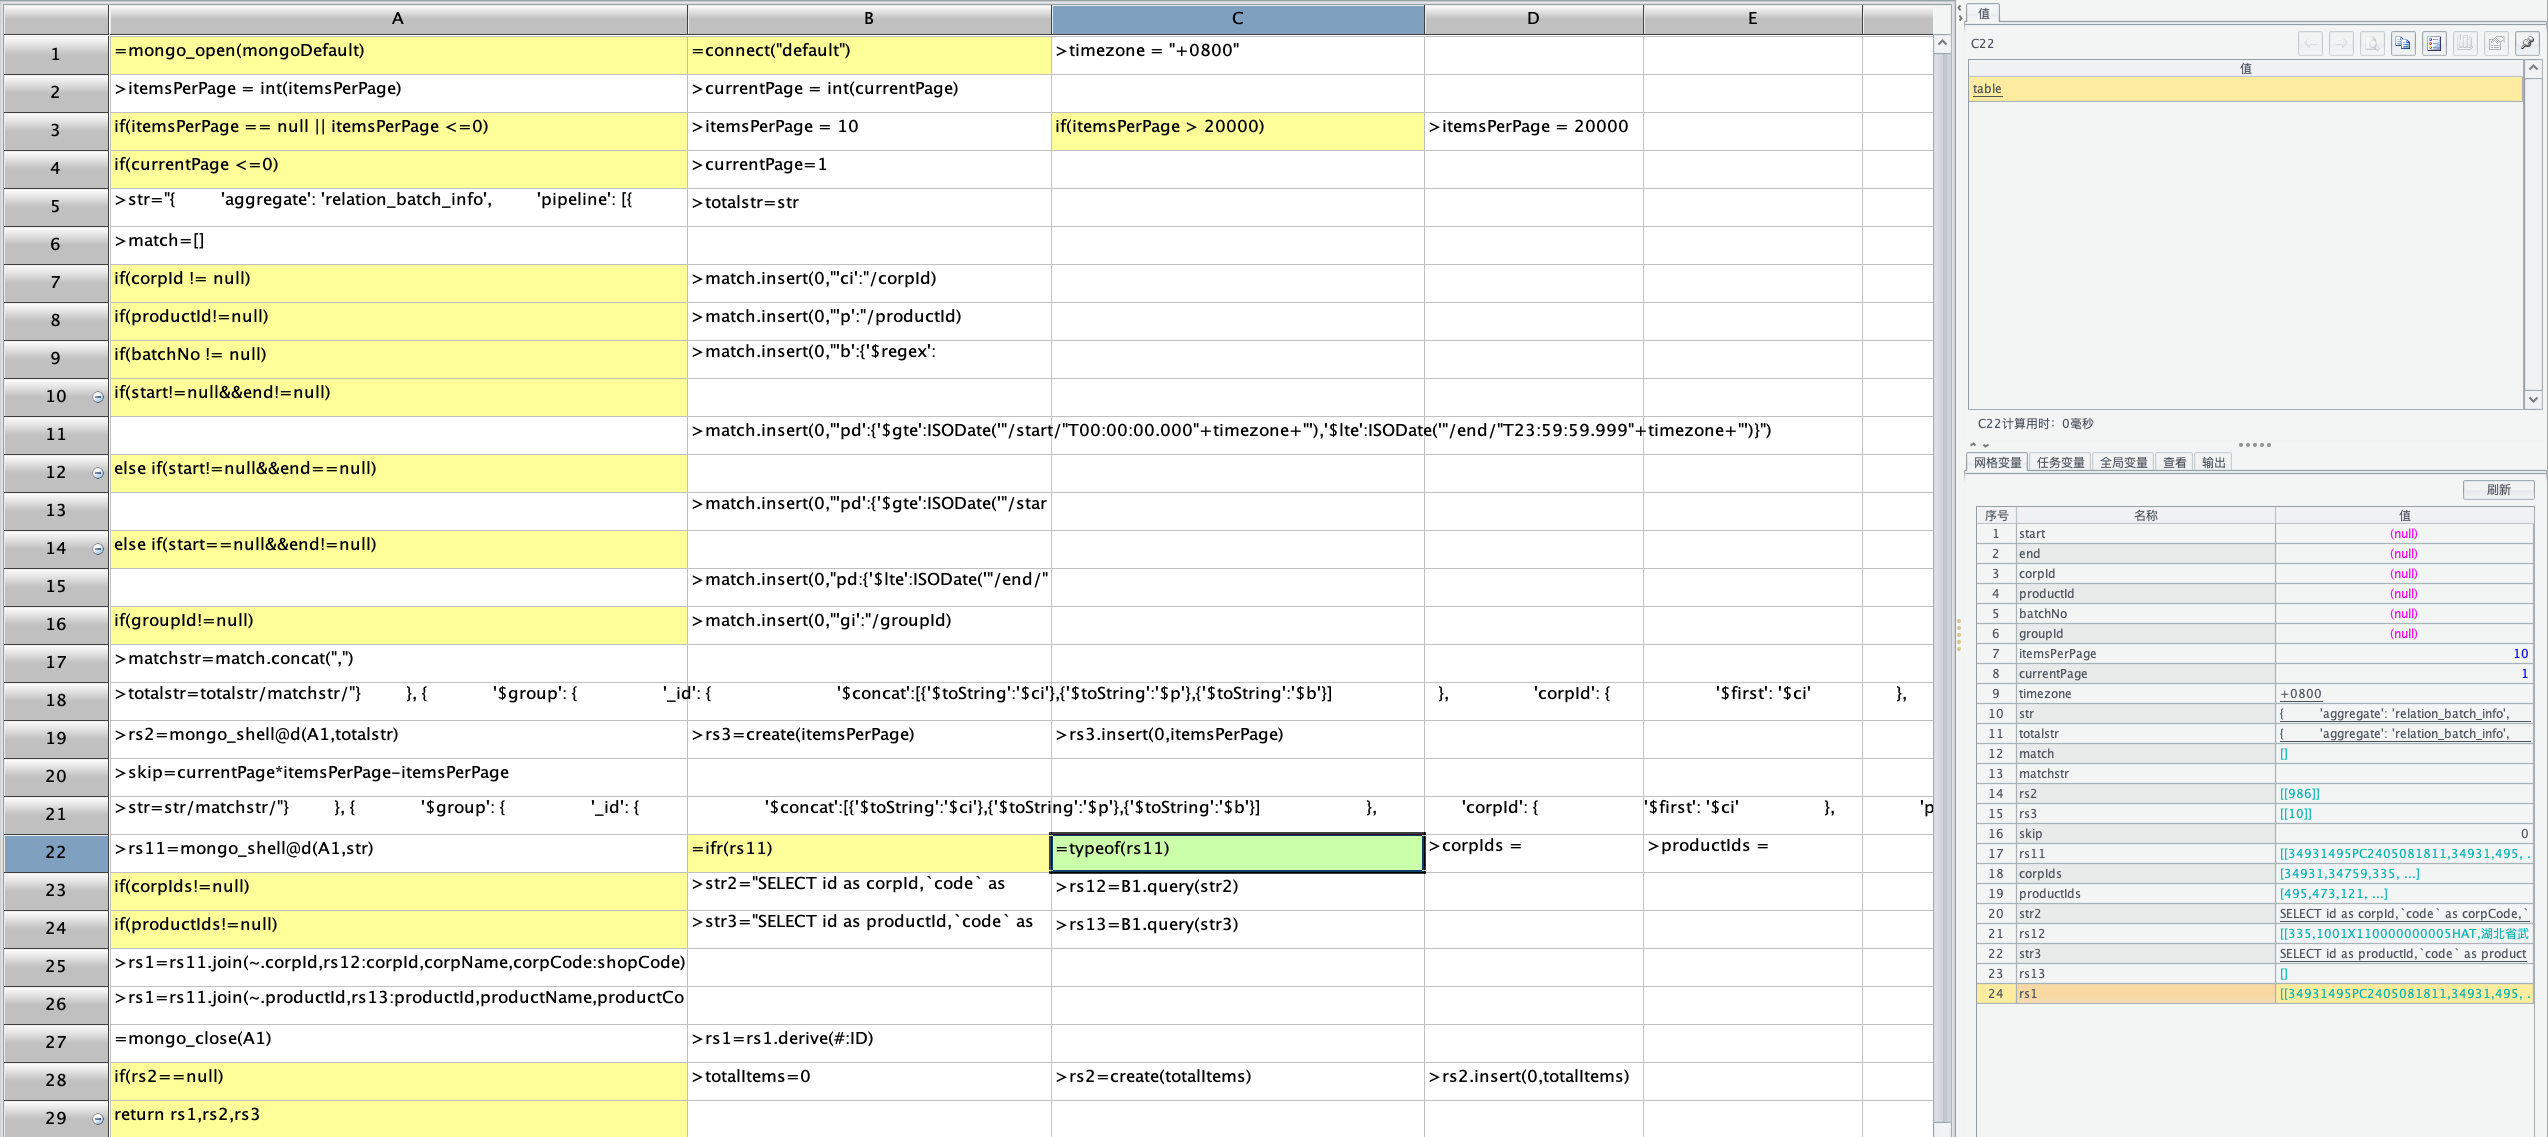This screenshot has width=2548, height=1137.
Task: Click the underlined table link in value list
Action: point(1987,89)
